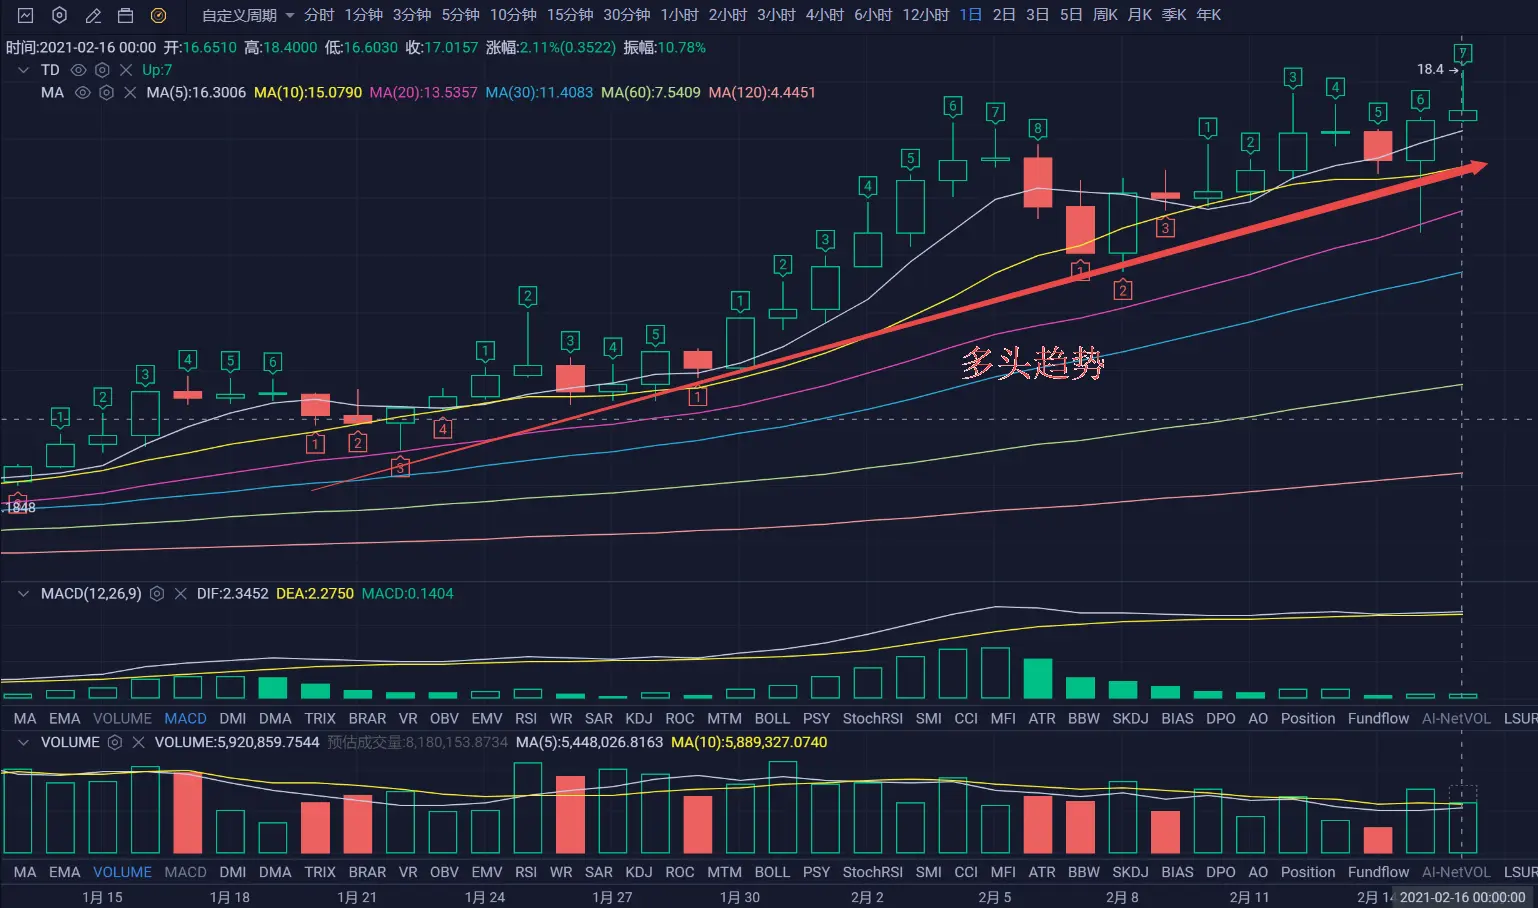Select the 30分钟 interval
The width and height of the screenshot is (1538, 908).
pos(627,15)
